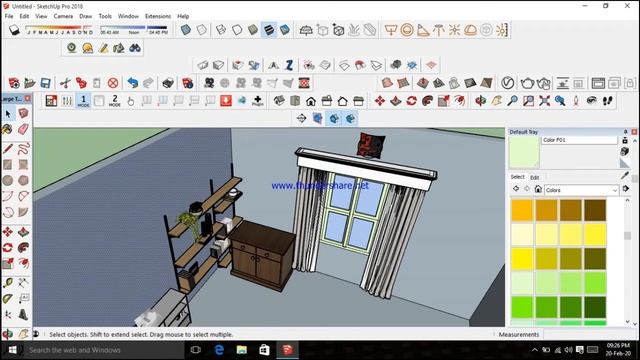Pick the 3D Text tool
This screenshot has height=360, width=640.
23,314
